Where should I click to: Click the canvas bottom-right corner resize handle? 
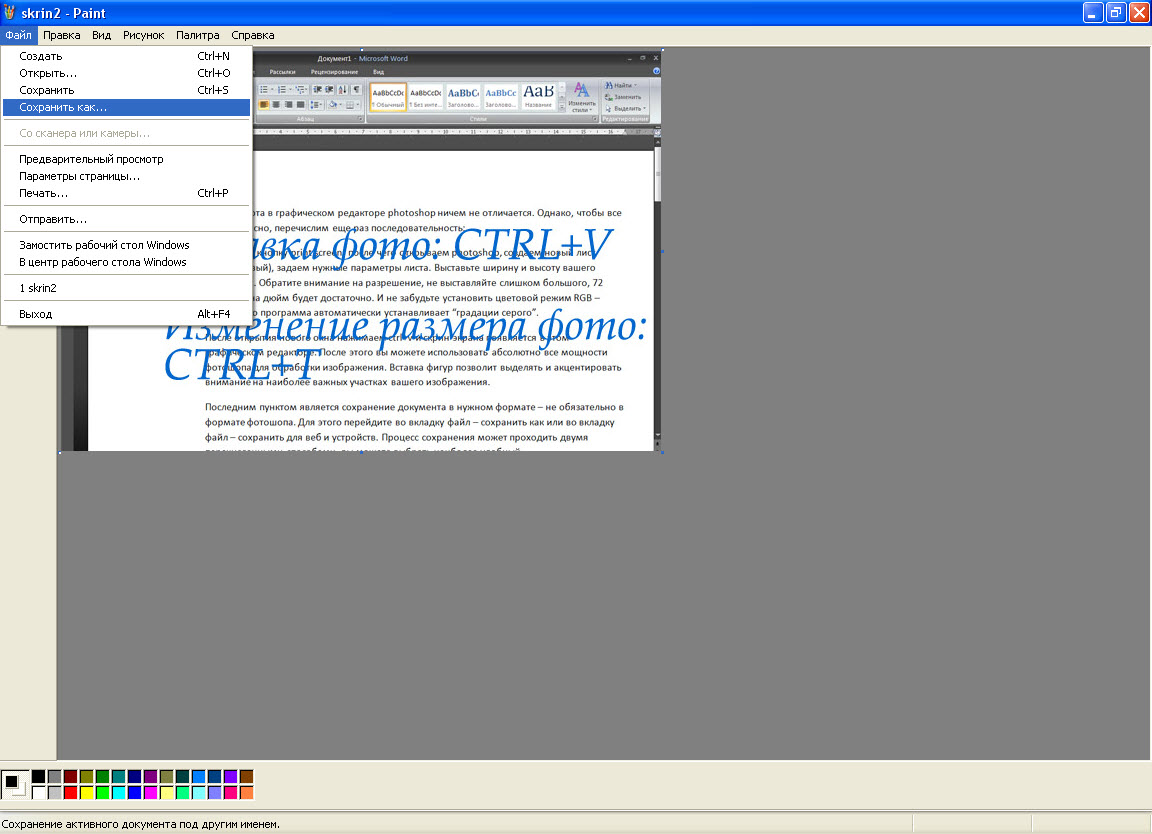click(x=663, y=452)
